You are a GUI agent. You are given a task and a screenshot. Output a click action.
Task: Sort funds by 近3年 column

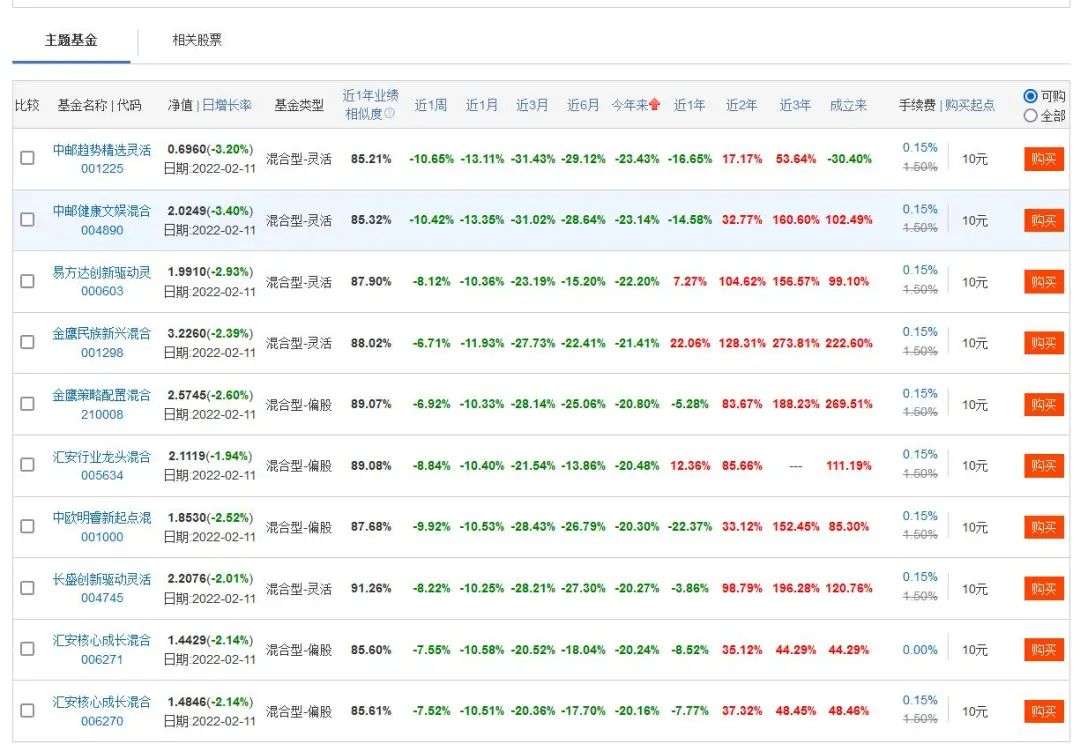pyautogui.click(x=795, y=105)
